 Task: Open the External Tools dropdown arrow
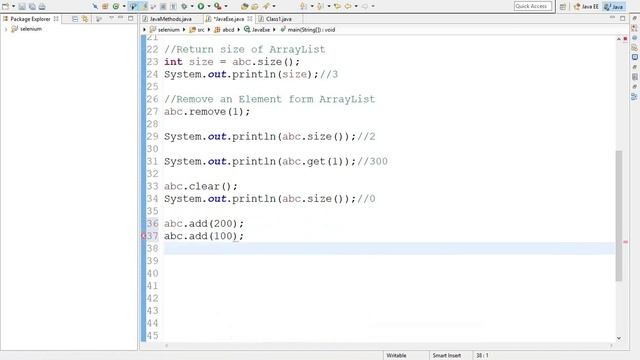(226, 6)
